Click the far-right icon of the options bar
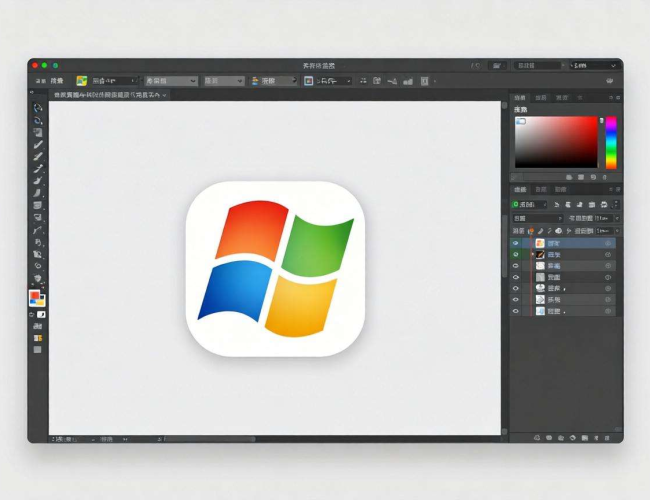The width and height of the screenshot is (650, 500). click(x=609, y=81)
